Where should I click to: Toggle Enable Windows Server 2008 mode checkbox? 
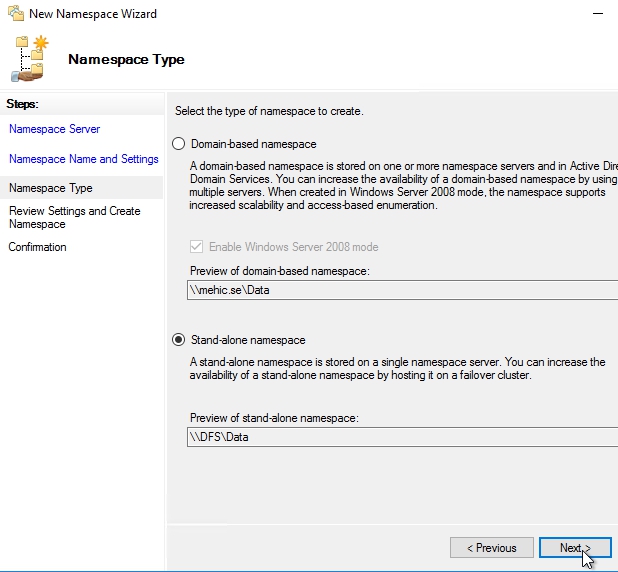pos(197,247)
